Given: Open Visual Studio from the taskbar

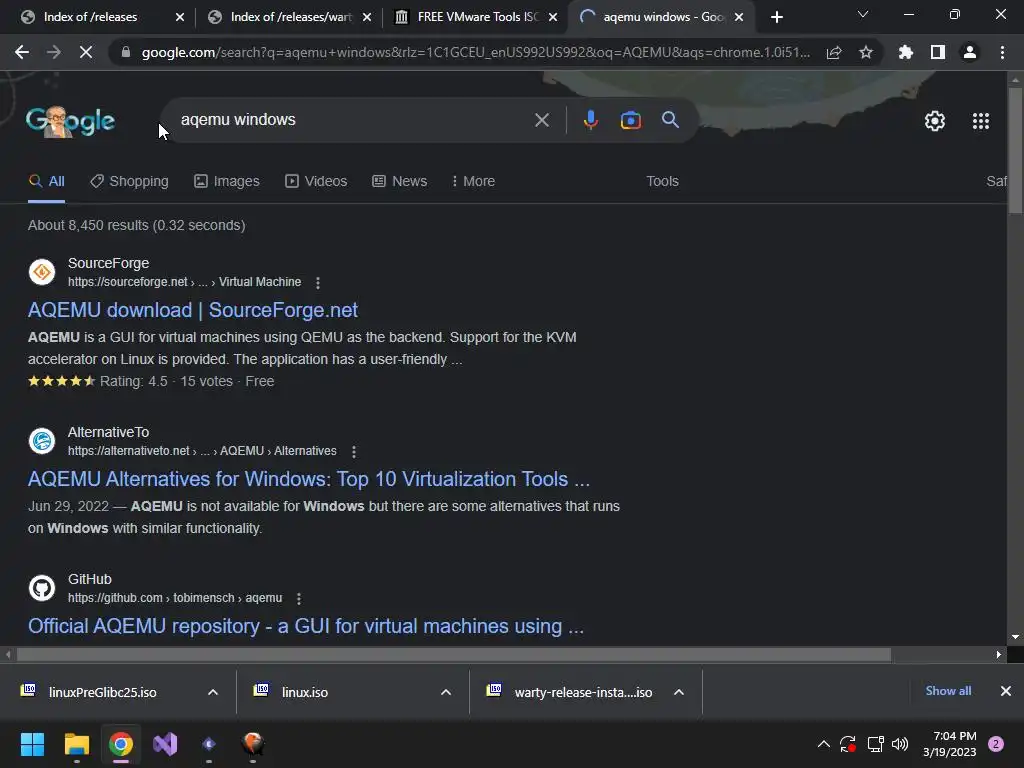Looking at the screenshot, I should (x=165, y=744).
